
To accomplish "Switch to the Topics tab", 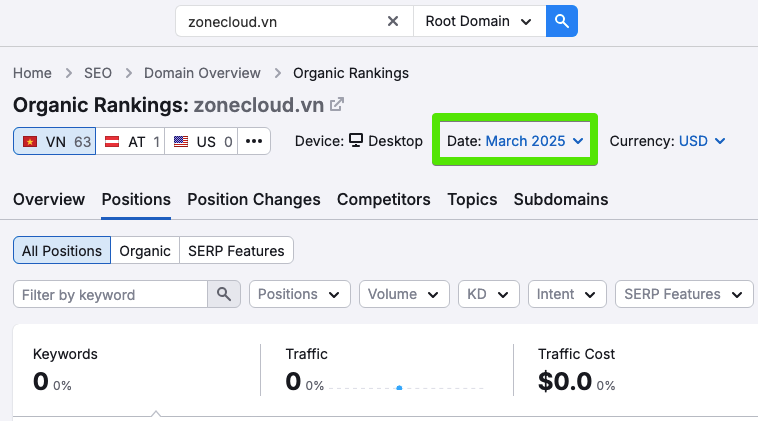I will (472, 199).
